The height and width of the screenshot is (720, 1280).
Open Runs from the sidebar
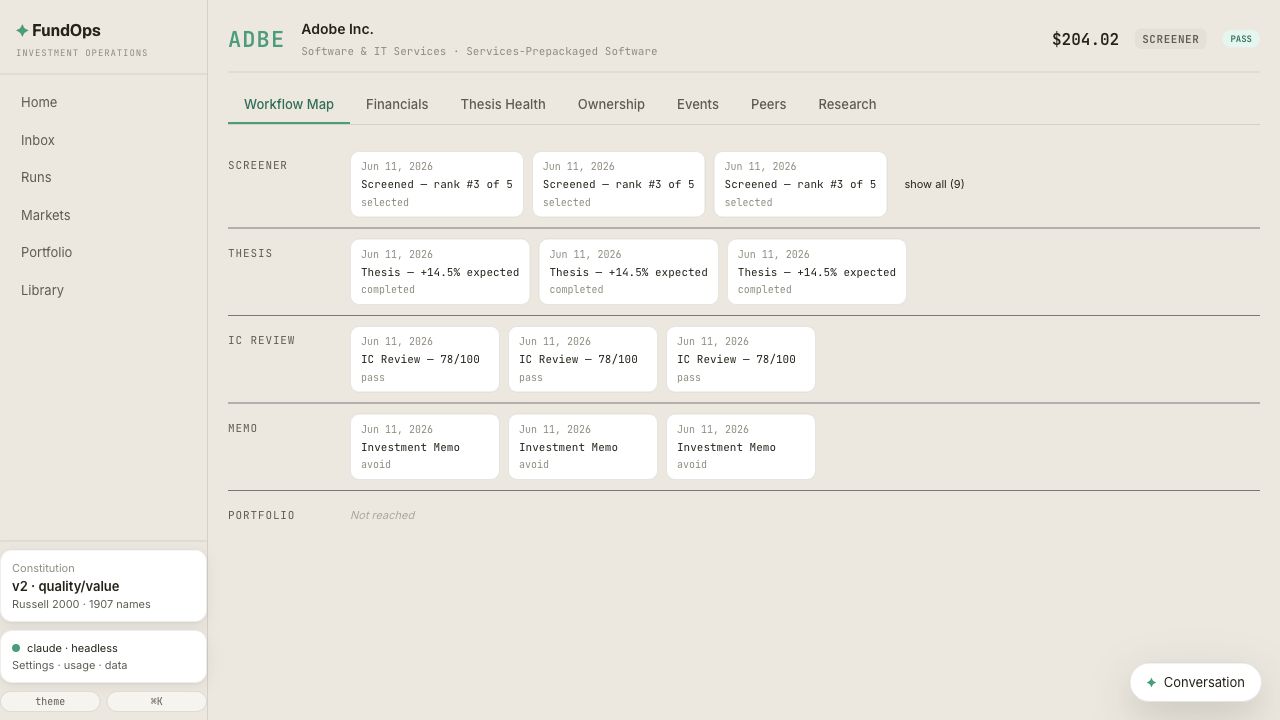[36, 178]
